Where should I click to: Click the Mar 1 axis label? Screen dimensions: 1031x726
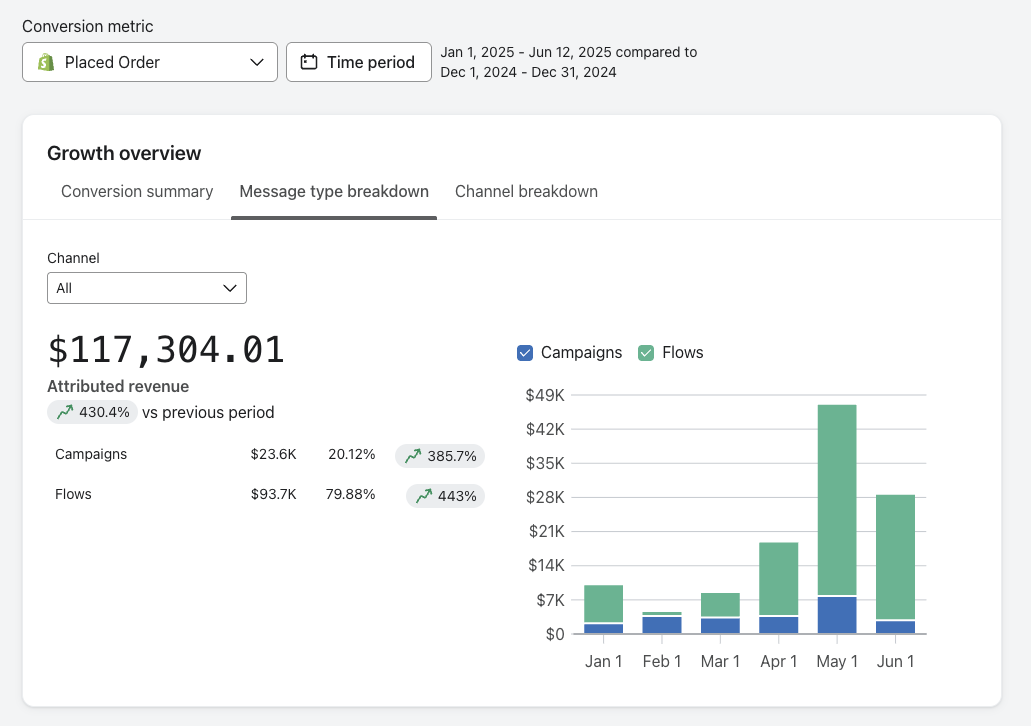(721, 662)
